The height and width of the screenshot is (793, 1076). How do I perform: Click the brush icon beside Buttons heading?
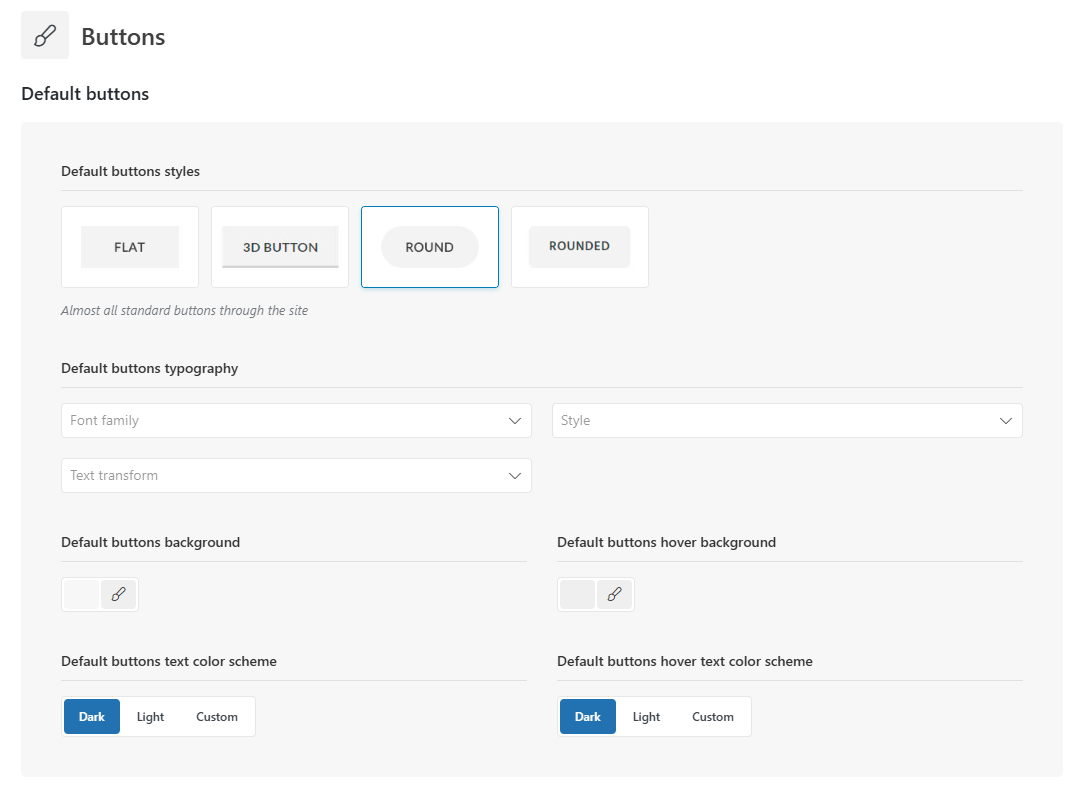coord(45,35)
